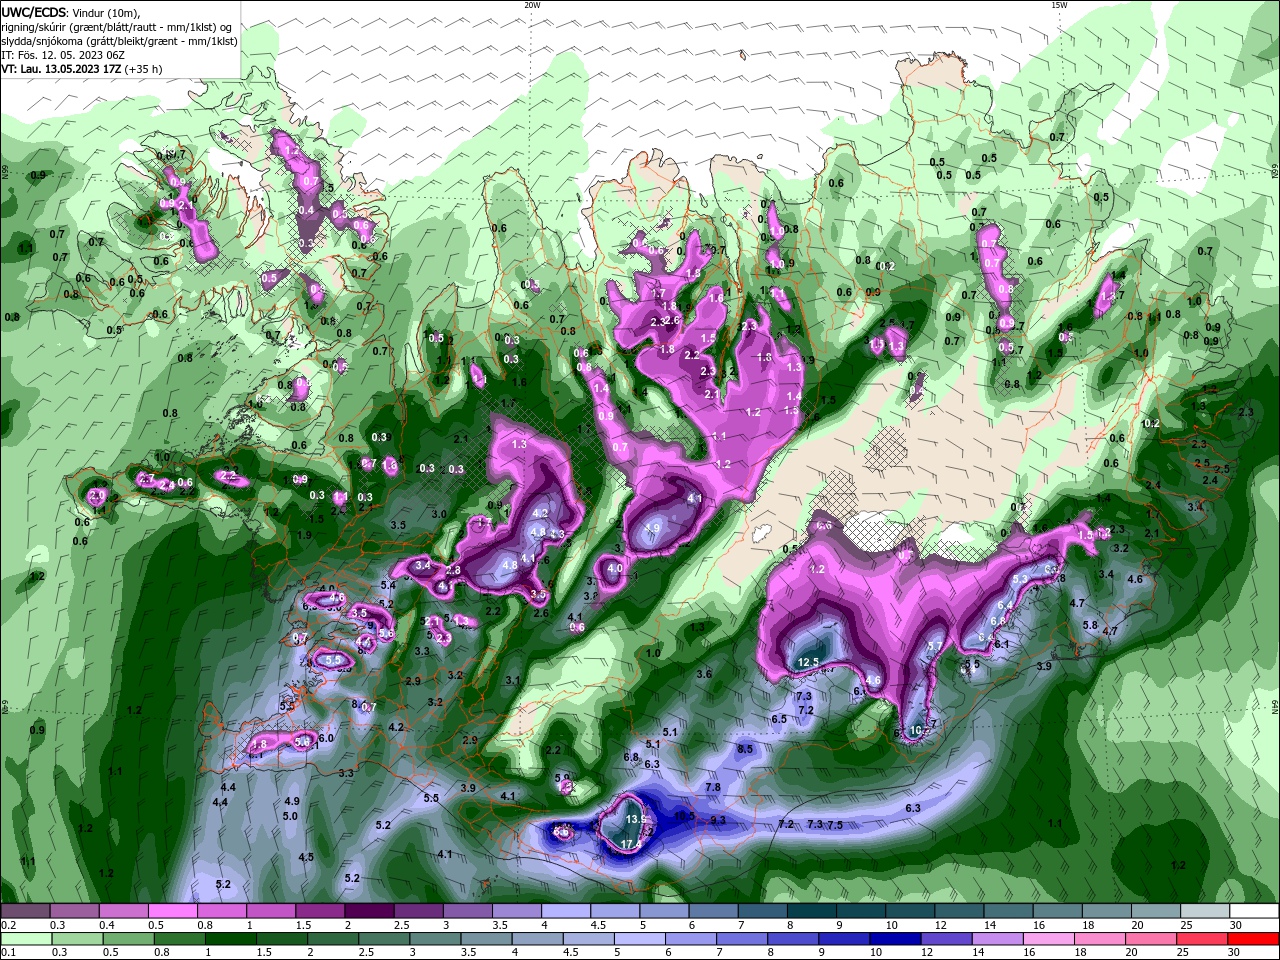Click the 12.5 value inside the teal area
This screenshot has width=1280, height=960.
(x=808, y=663)
